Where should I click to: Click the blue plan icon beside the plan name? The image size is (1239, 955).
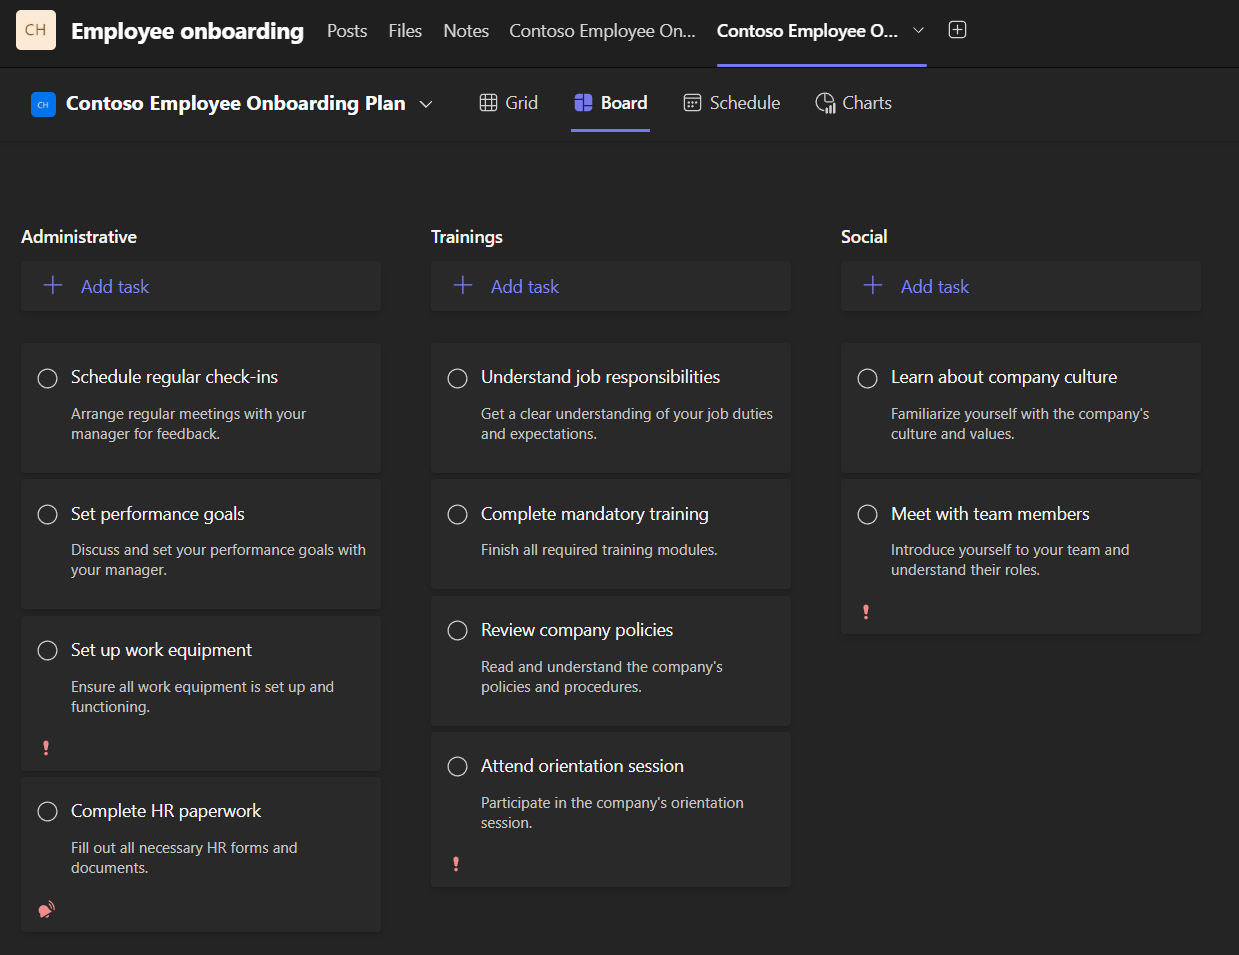43,104
